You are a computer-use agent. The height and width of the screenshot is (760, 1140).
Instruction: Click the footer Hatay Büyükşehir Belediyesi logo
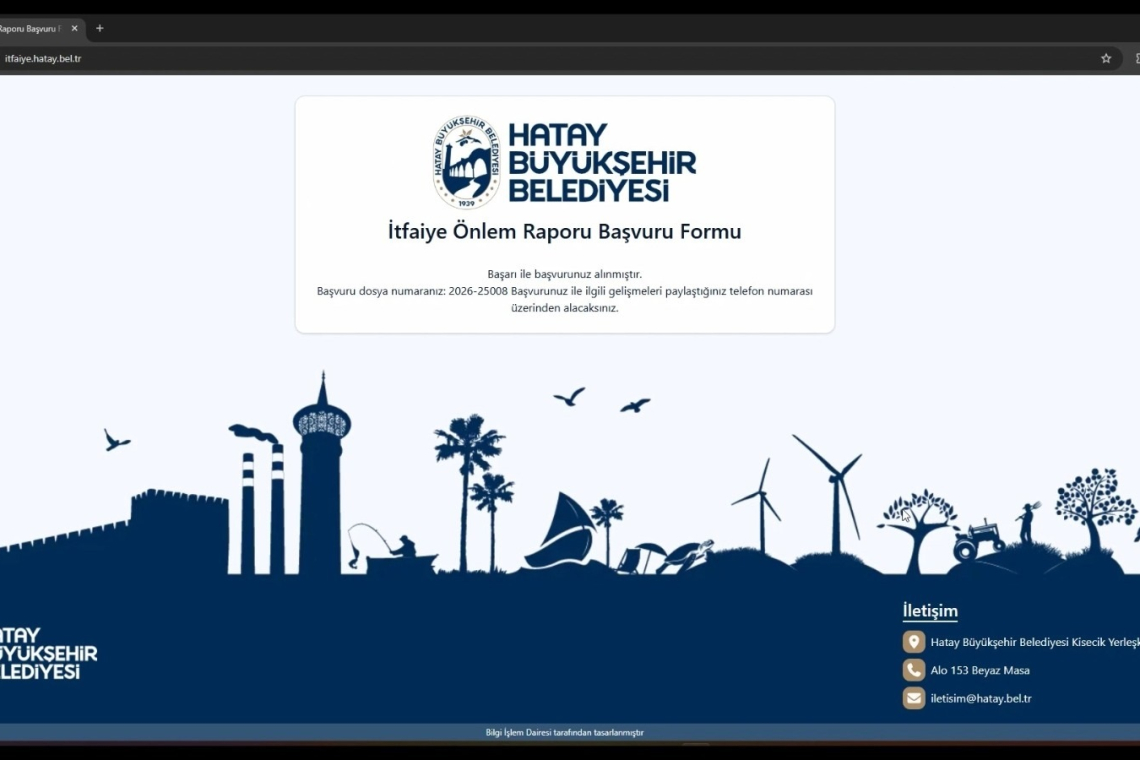[48, 653]
